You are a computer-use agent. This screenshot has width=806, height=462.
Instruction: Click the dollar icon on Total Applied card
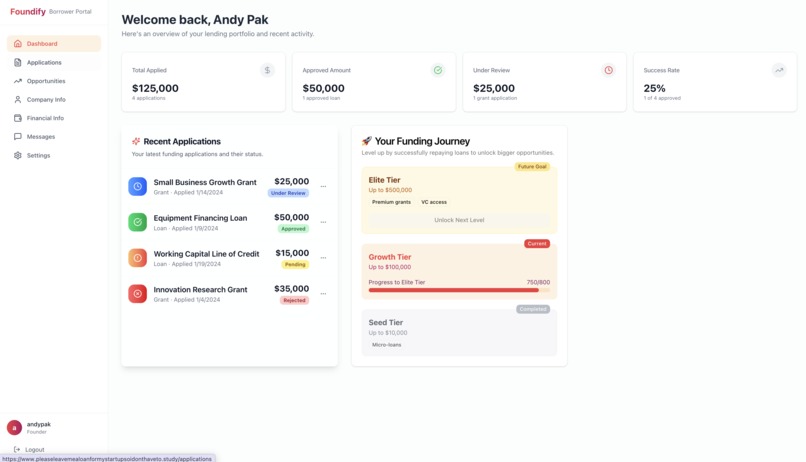tap(267, 70)
